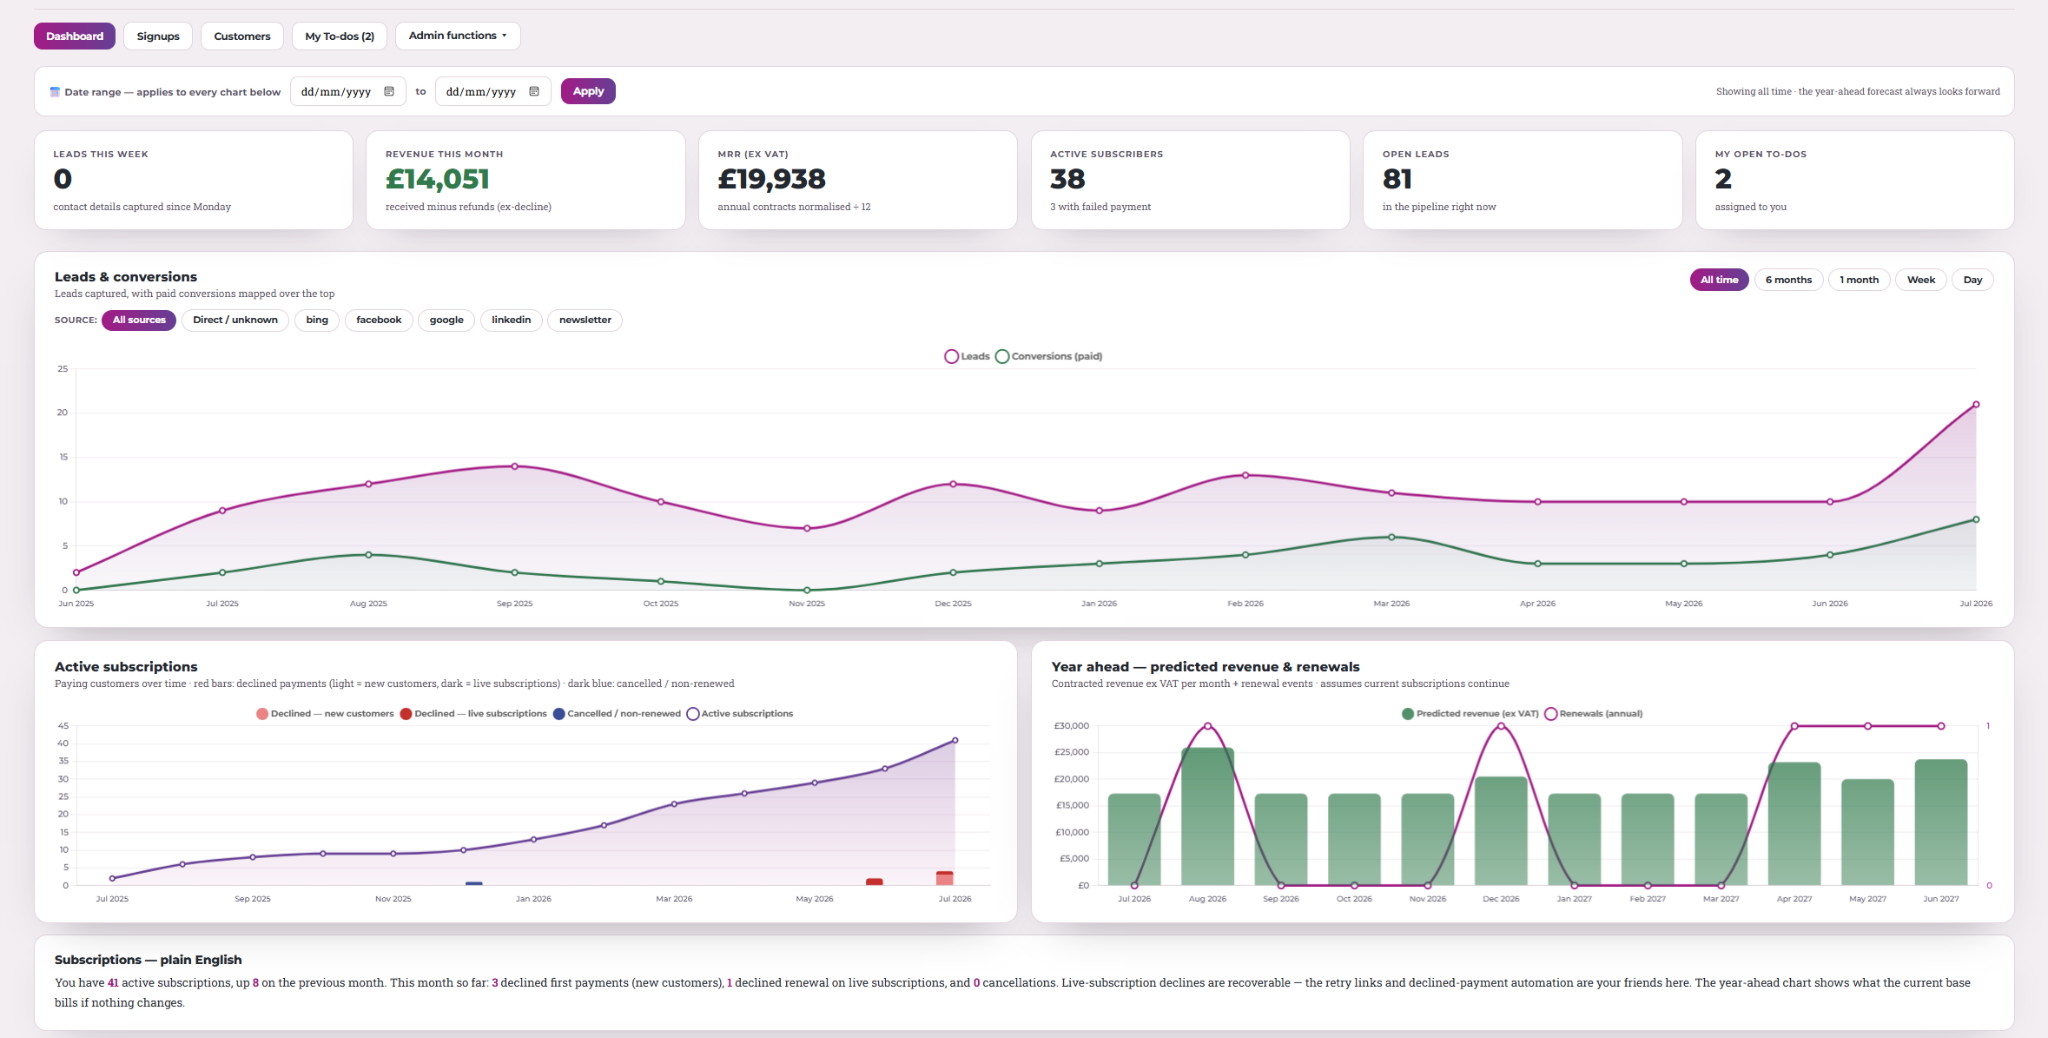Click the Dec 2026 renewals peak point
Screen dimensions: 2048x1038
click(1501, 726)
